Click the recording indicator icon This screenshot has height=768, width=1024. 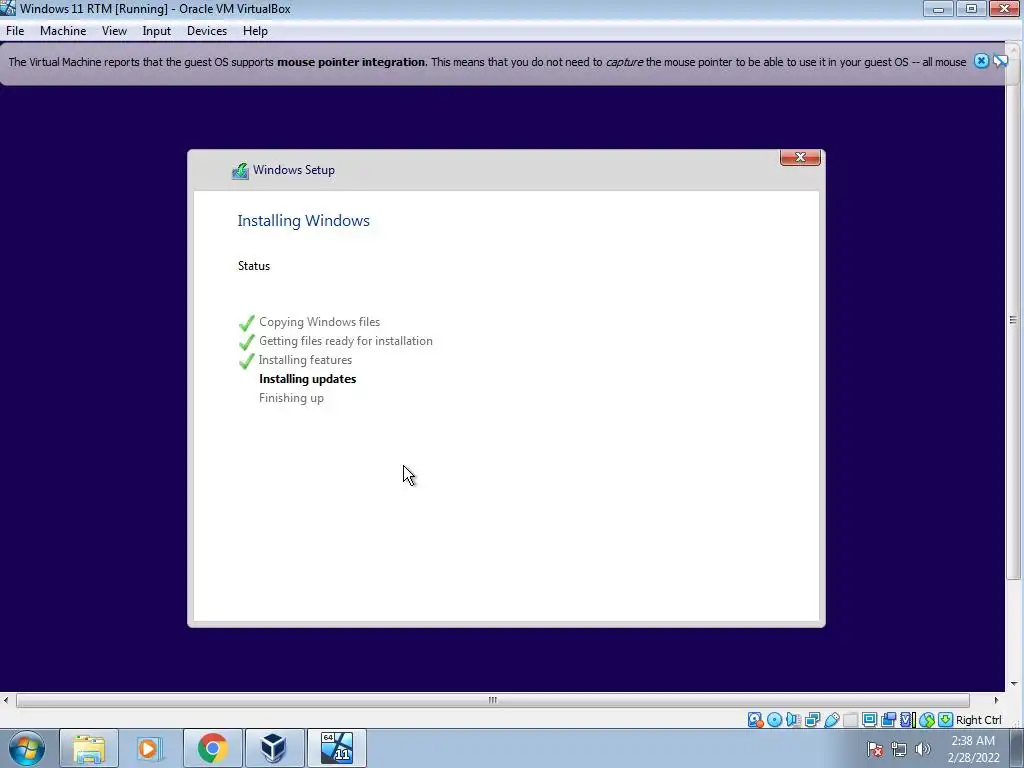(888, 720)
